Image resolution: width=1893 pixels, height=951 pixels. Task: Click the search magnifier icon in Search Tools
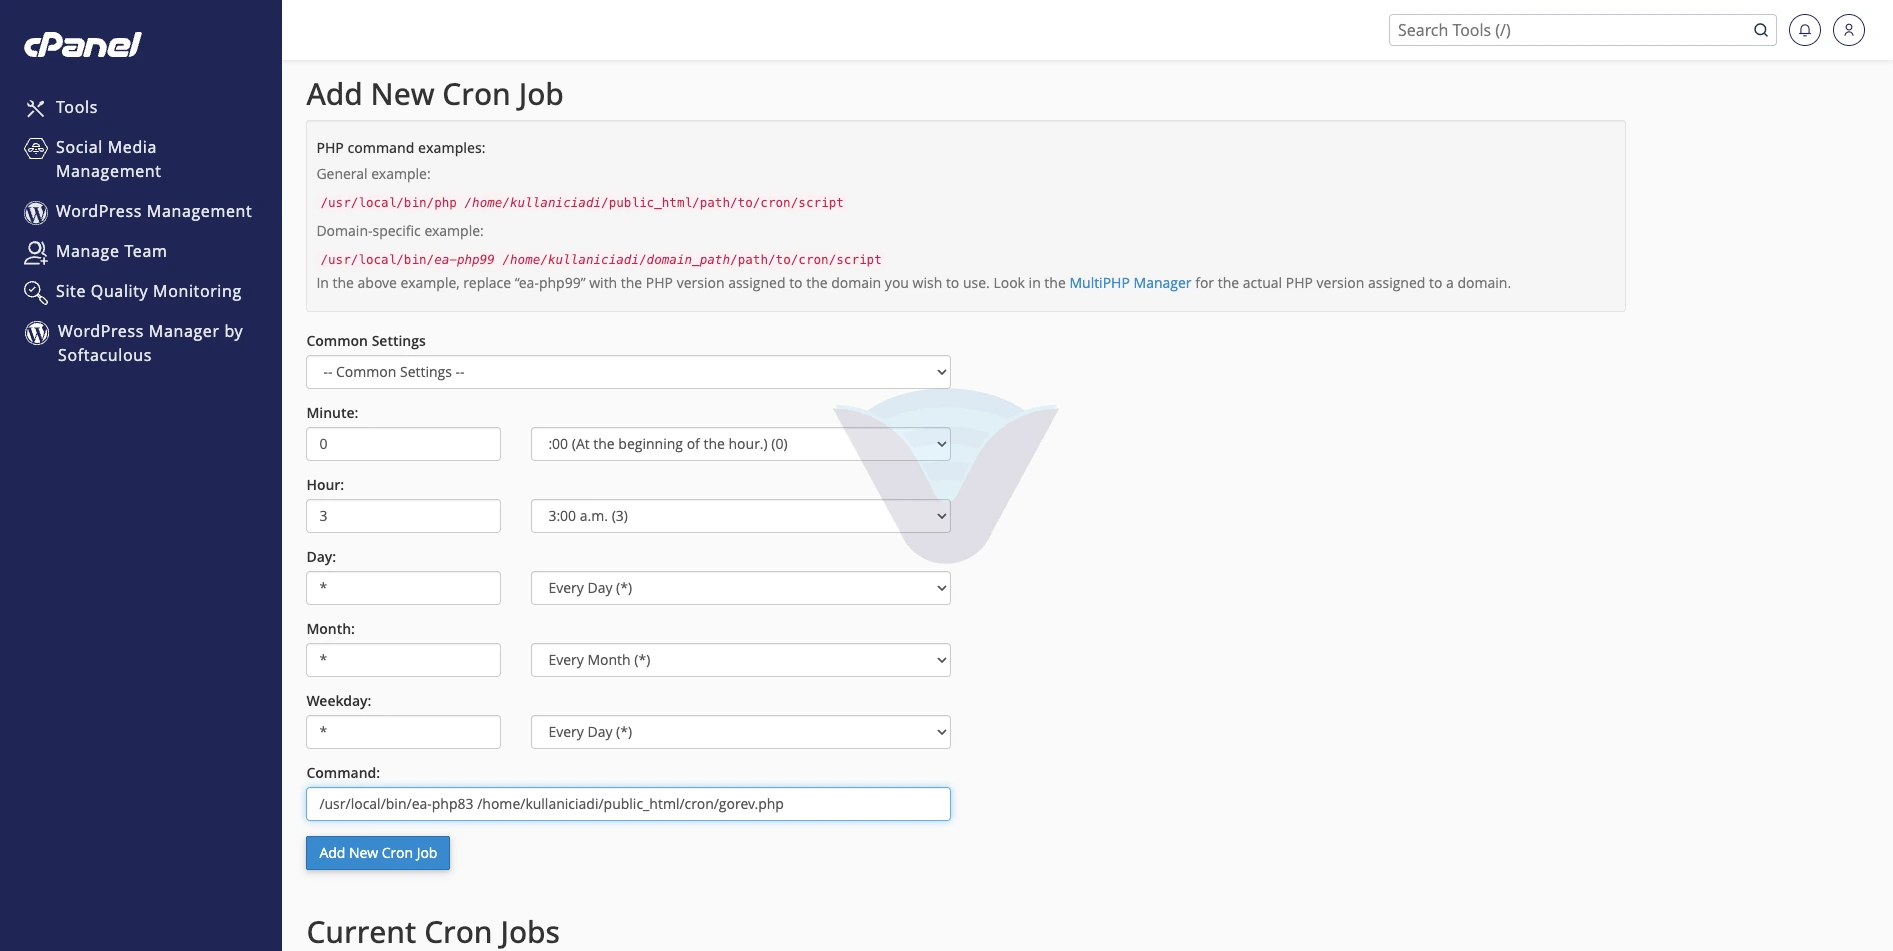point(1760,30)
